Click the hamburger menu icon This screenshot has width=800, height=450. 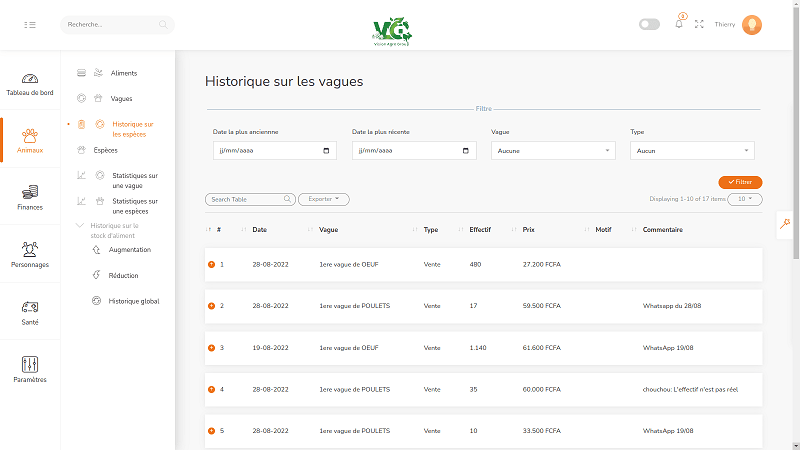[30, 24]
